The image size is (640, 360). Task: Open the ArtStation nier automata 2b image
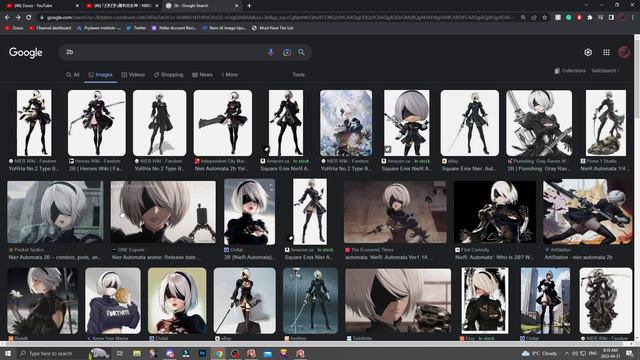click(587, 211)
